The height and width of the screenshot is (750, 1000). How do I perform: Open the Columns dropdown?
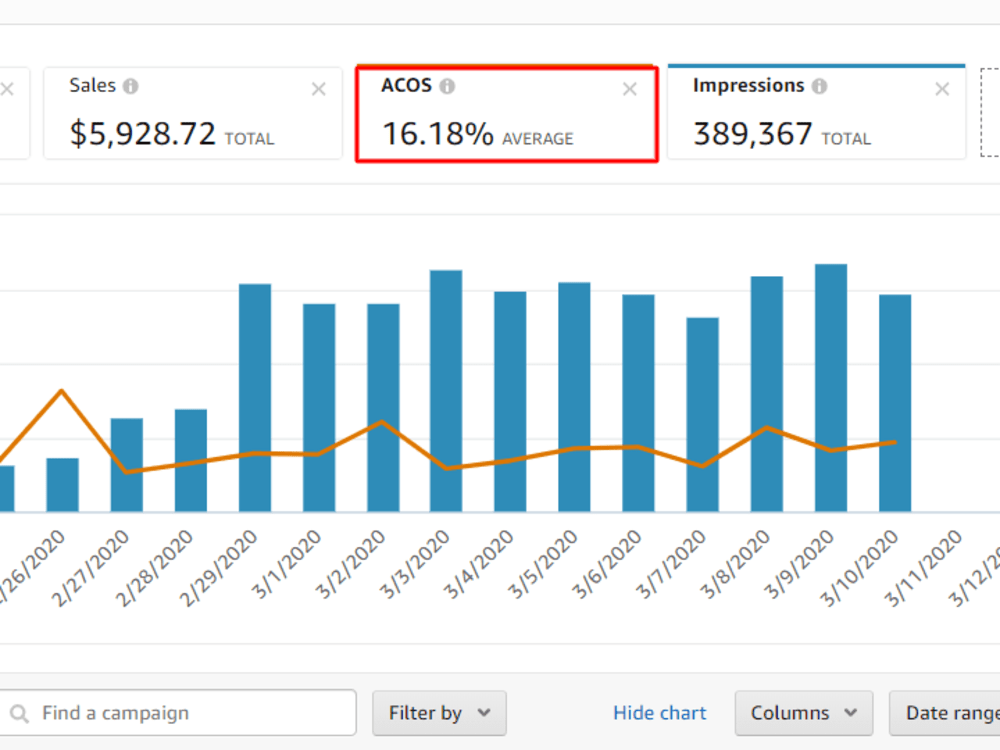click(804, 713)
